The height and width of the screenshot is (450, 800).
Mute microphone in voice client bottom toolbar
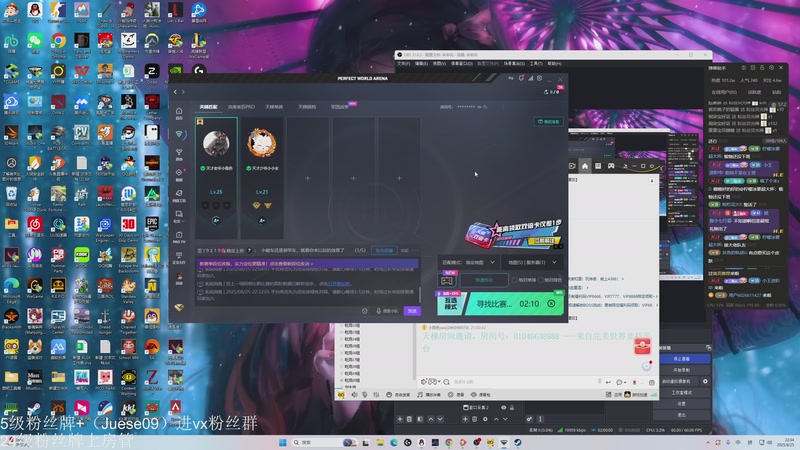[x=365, y=394]
